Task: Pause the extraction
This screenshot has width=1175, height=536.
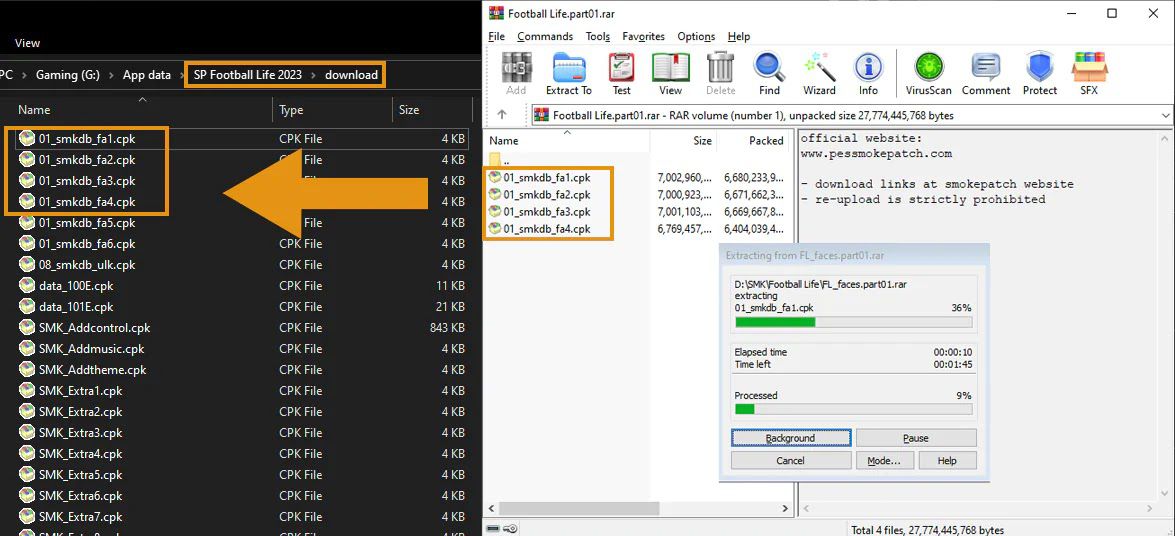Action: point(915,438)
